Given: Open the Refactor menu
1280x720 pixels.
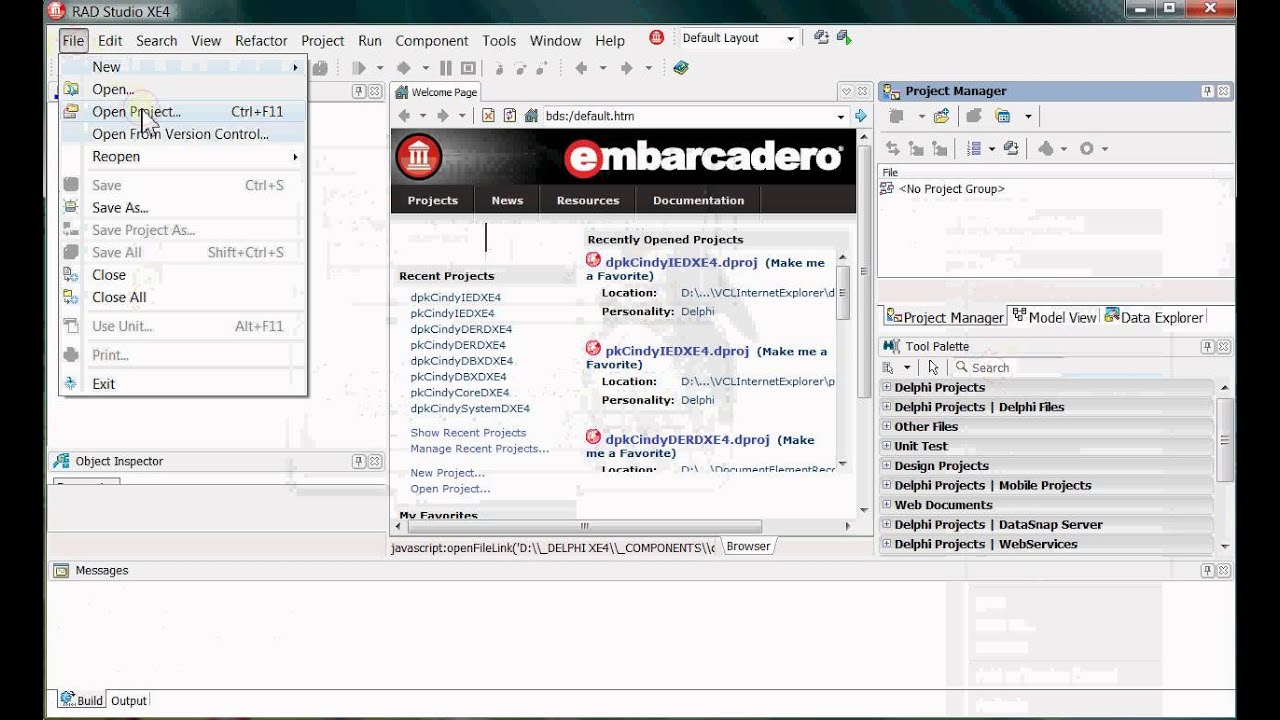Looking at the screenshot, I should (x=261, y=40).
